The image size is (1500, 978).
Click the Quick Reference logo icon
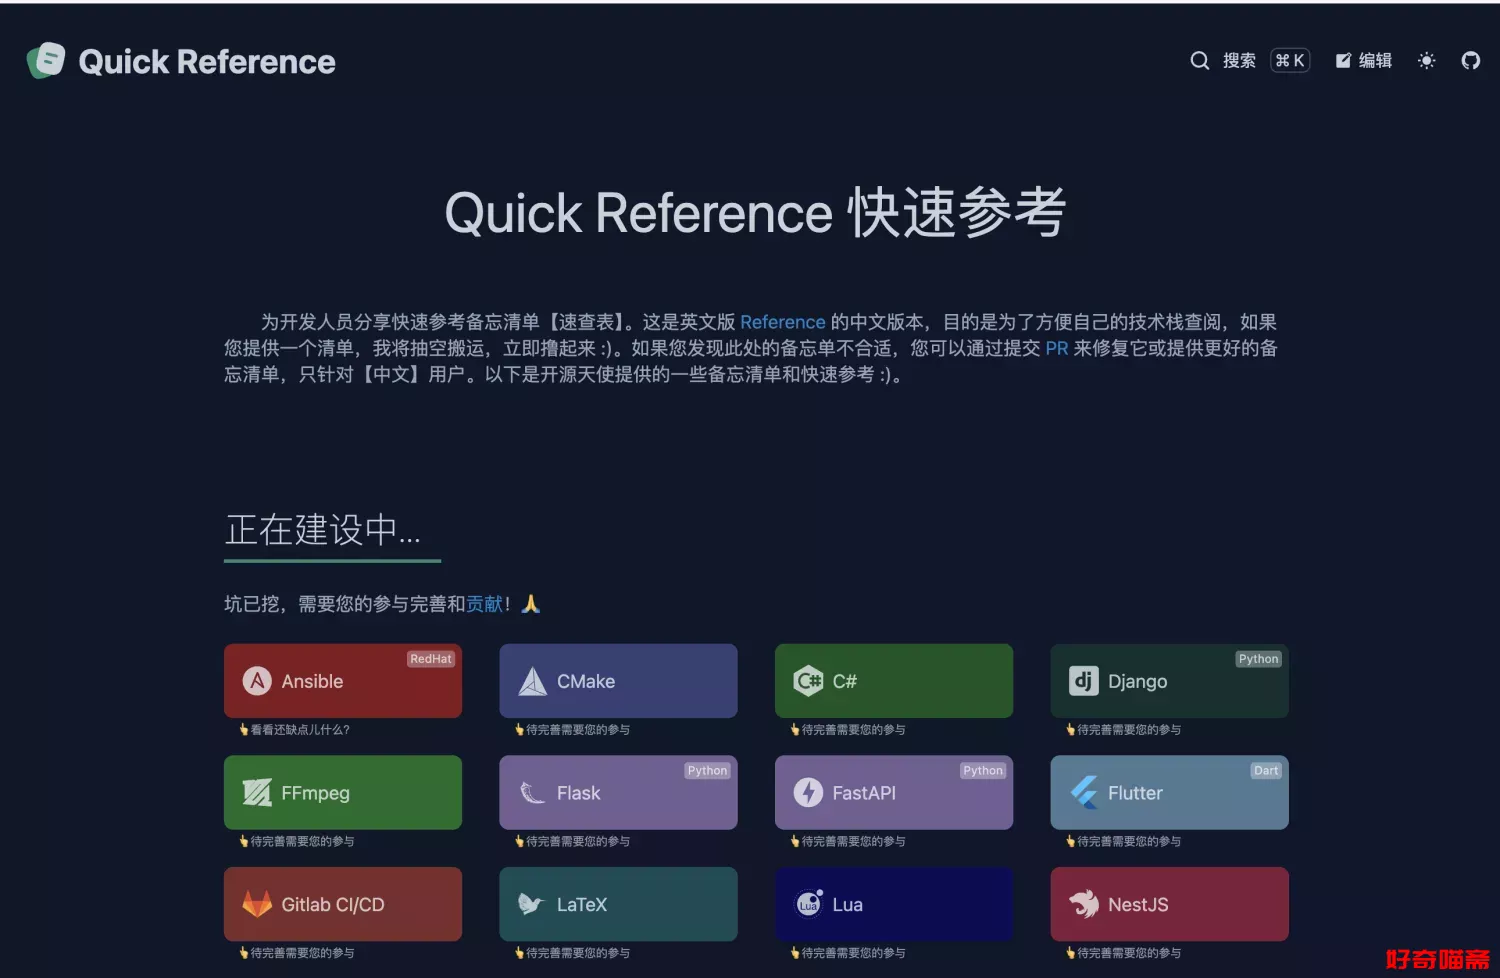click(46, 61)
